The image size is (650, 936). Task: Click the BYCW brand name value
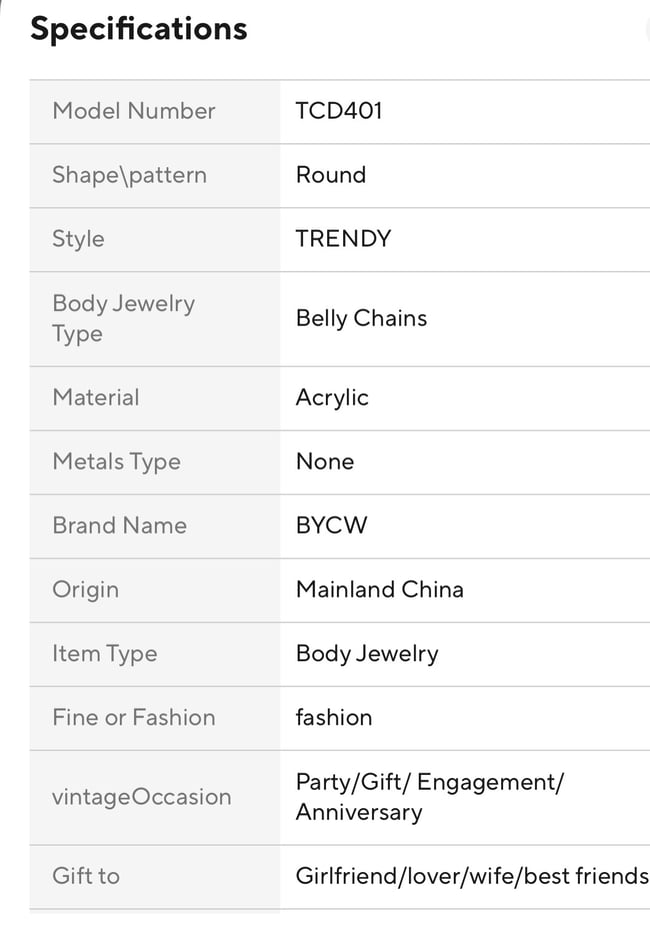coord(331,525)
